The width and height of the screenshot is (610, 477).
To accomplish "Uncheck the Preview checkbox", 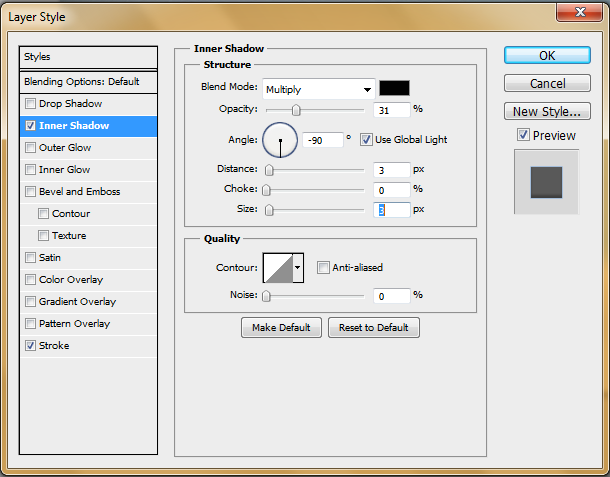I will pyautogui.click(x=523, y=135).
